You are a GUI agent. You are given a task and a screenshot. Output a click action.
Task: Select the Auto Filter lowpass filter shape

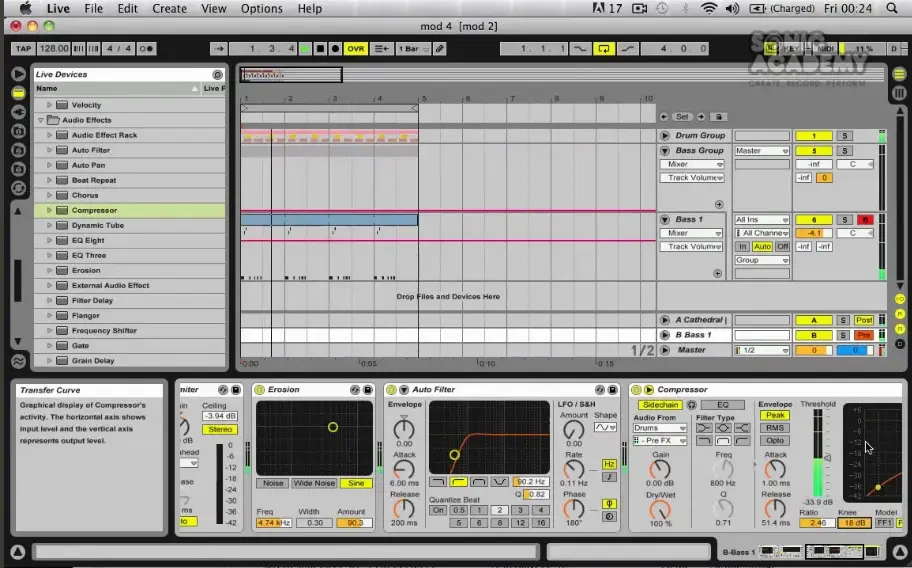tap(438, 481)
